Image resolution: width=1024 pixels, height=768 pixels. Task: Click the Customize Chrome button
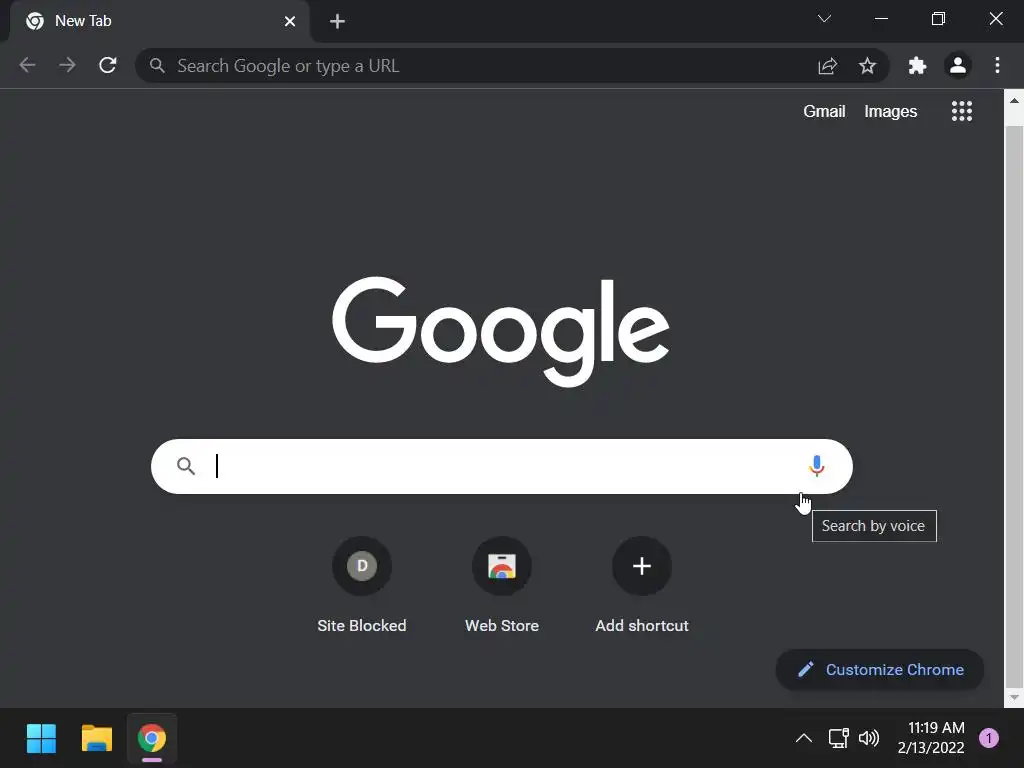tap(880, 669)
